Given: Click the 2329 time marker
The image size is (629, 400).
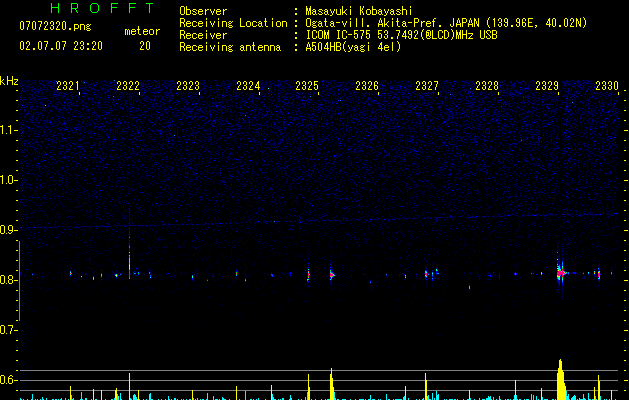Looking at the screenshot, I should coord(547,86).
